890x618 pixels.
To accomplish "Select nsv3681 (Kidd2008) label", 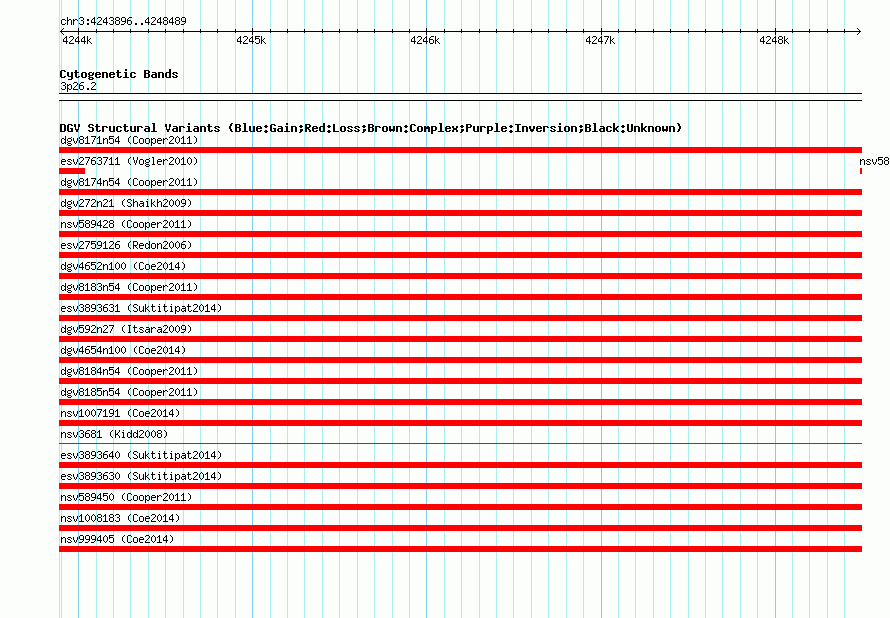I will 114,434.
